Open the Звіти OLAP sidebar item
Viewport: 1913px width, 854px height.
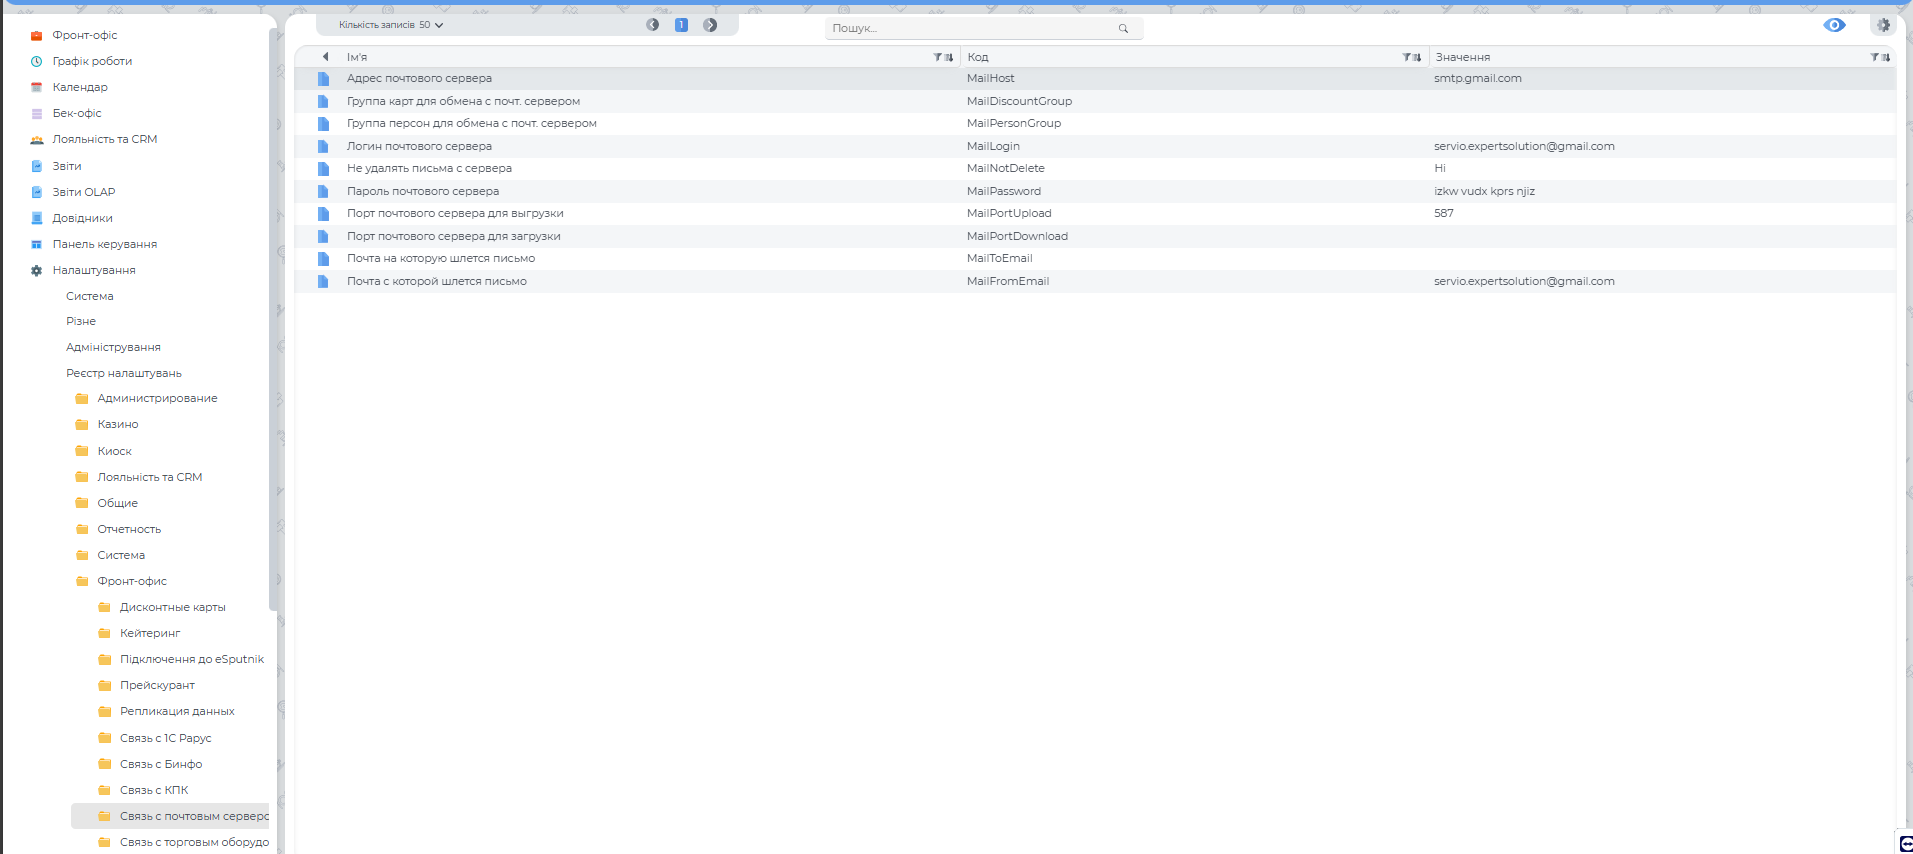pos(83,192)
